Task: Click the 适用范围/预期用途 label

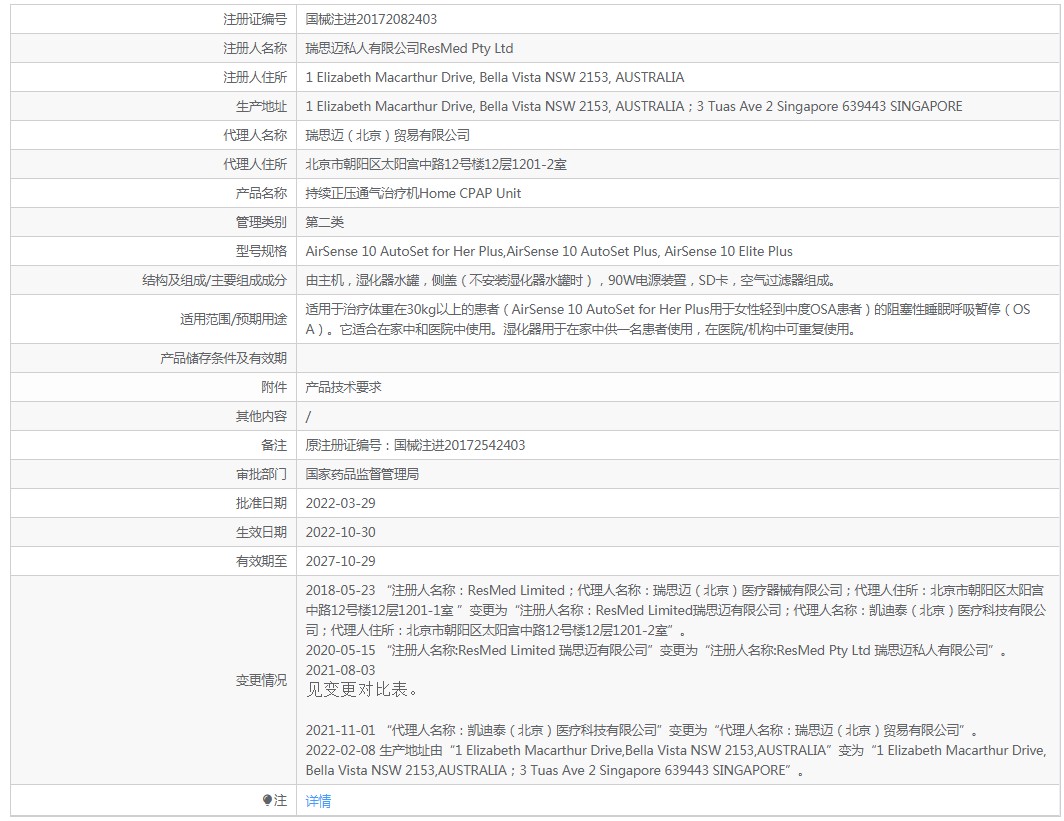Action: click(x=233, y=319)
